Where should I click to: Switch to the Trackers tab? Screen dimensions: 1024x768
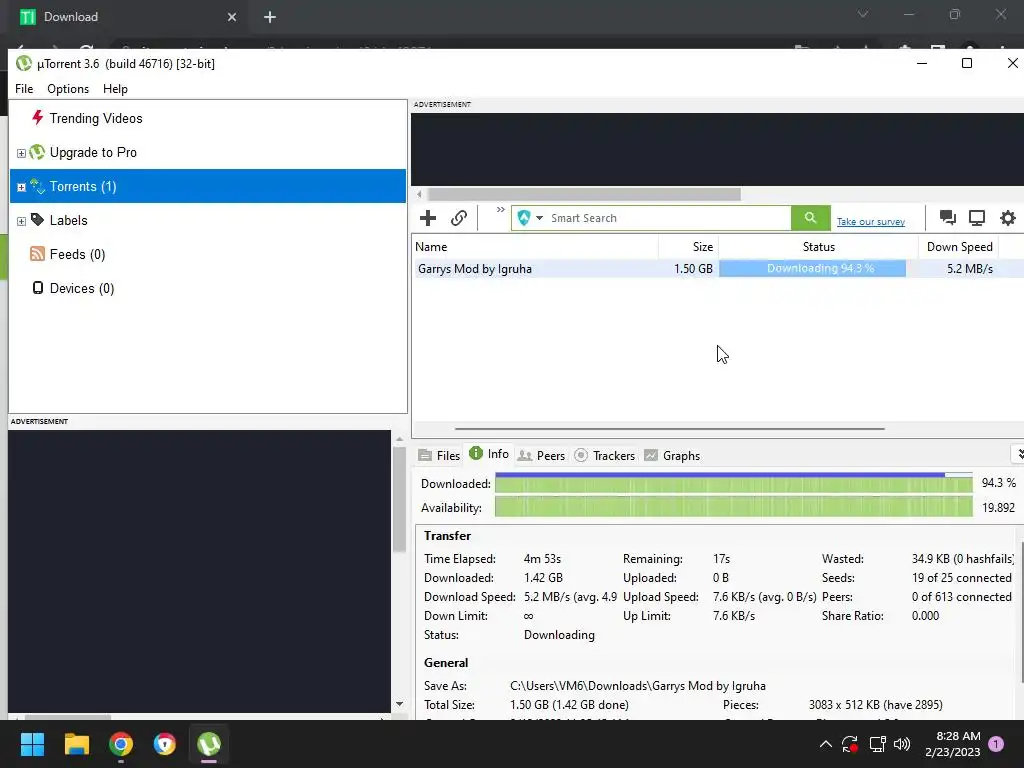click(x=605, y=456)
